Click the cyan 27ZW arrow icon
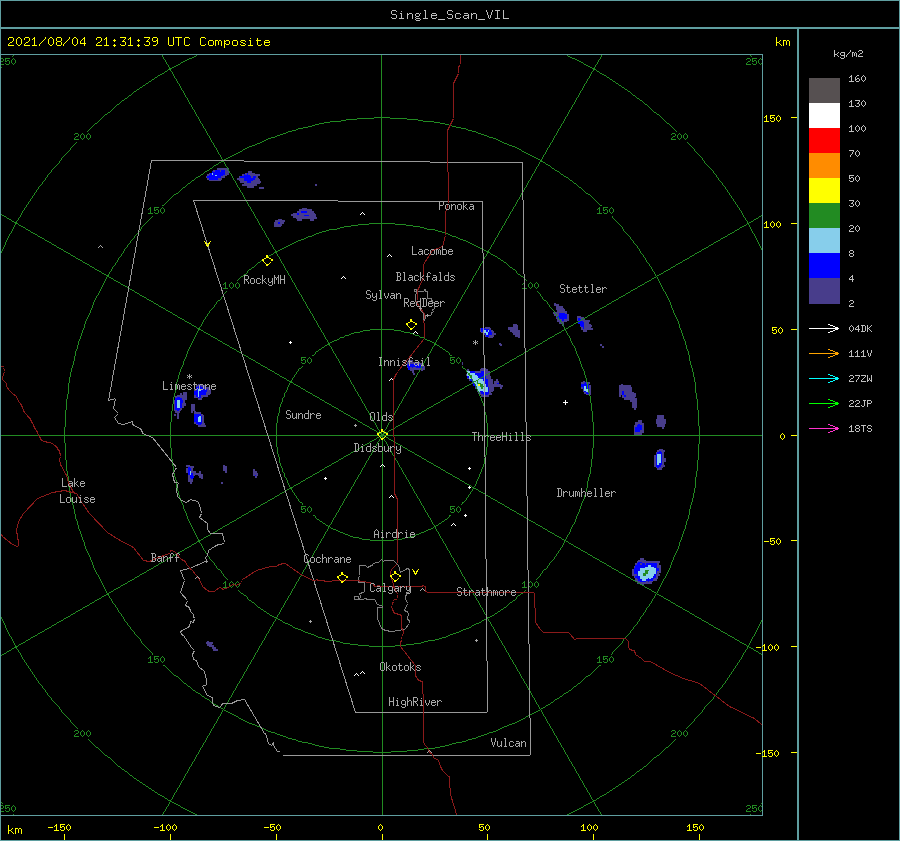The height and width of the screenshot is (841, 900). tap(824, 378)
